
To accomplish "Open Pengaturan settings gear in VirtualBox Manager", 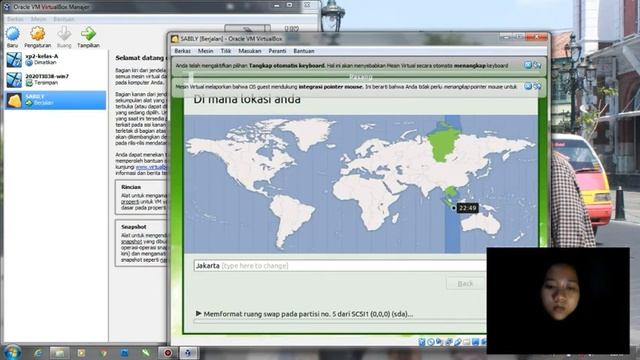I will pos(38,34).
